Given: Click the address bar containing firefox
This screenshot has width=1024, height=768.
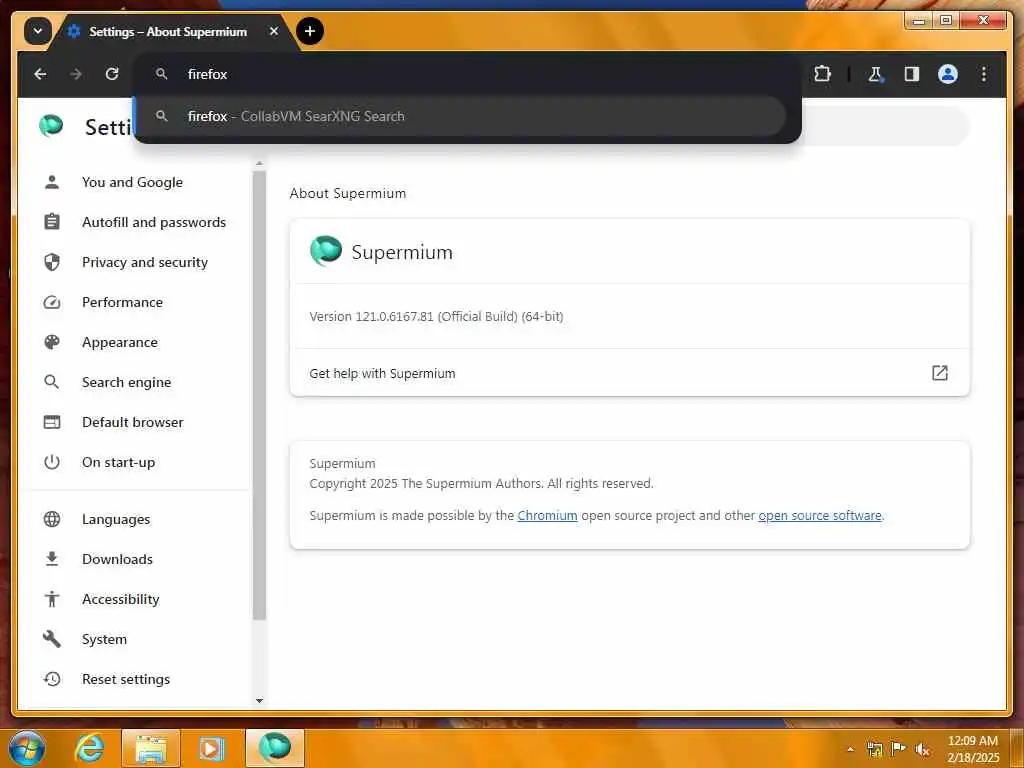Looking at the screenshot, I should pyautogui.click(x=466, y=74).
